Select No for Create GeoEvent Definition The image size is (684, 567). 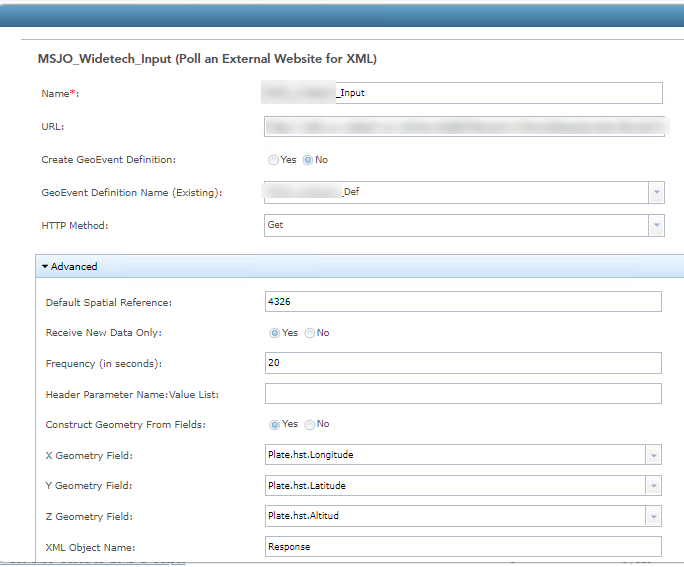(x=308, y=160)
